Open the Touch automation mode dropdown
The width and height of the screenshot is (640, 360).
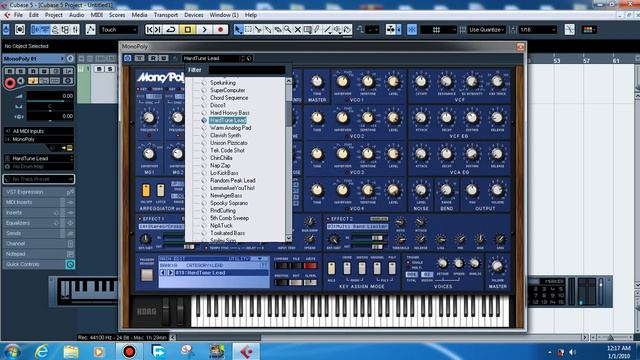click(118, 29)
